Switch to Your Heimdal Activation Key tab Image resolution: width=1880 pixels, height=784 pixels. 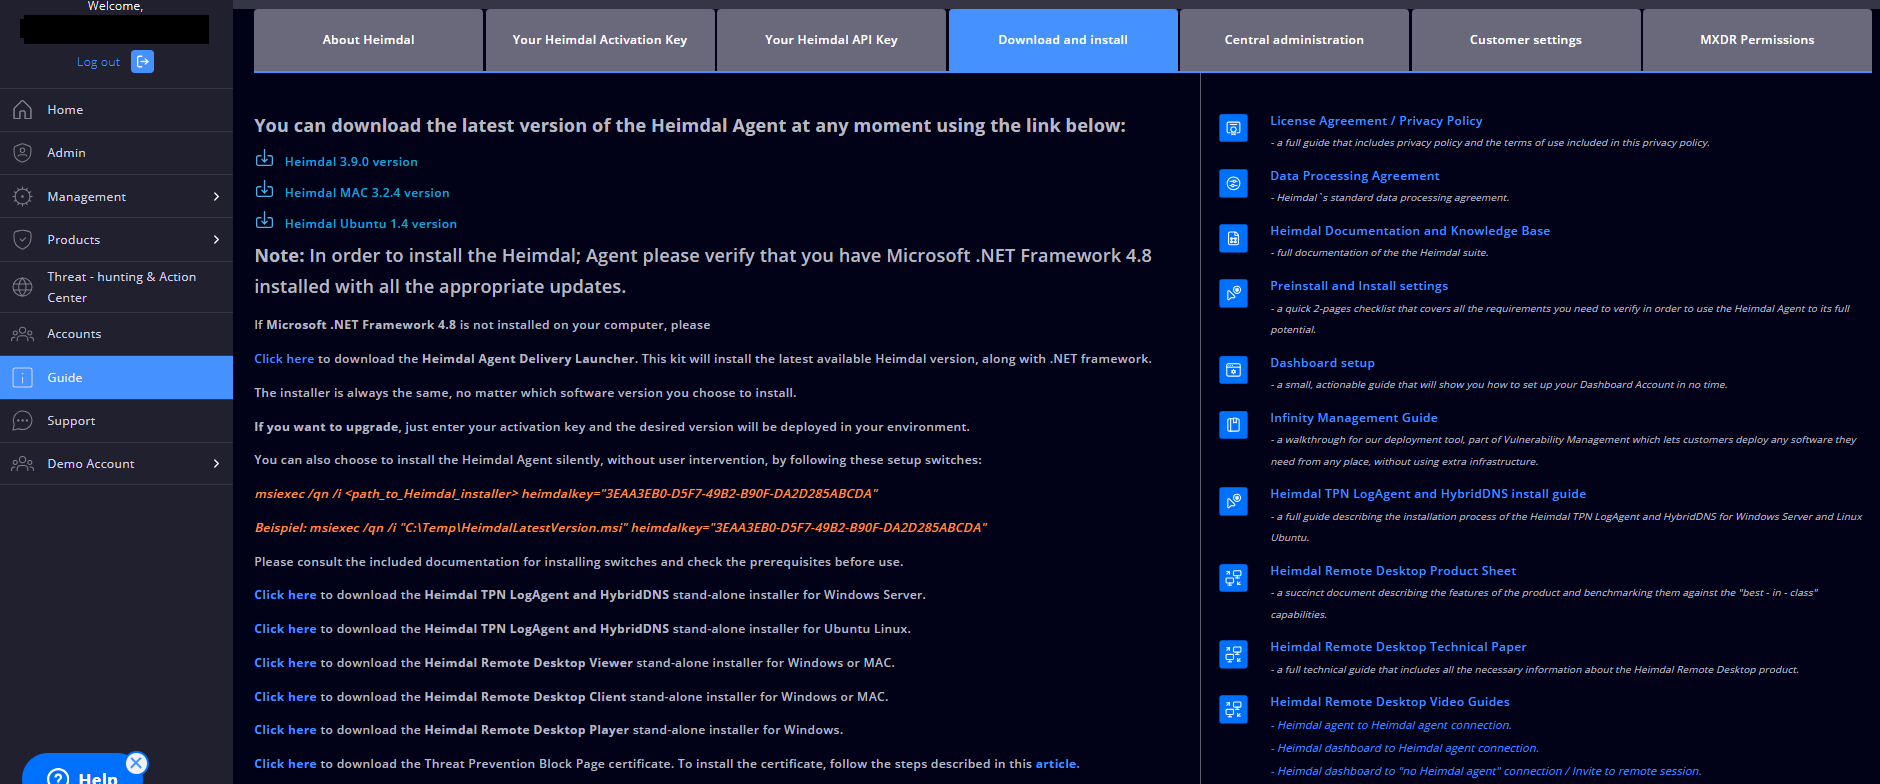(600, 40)
